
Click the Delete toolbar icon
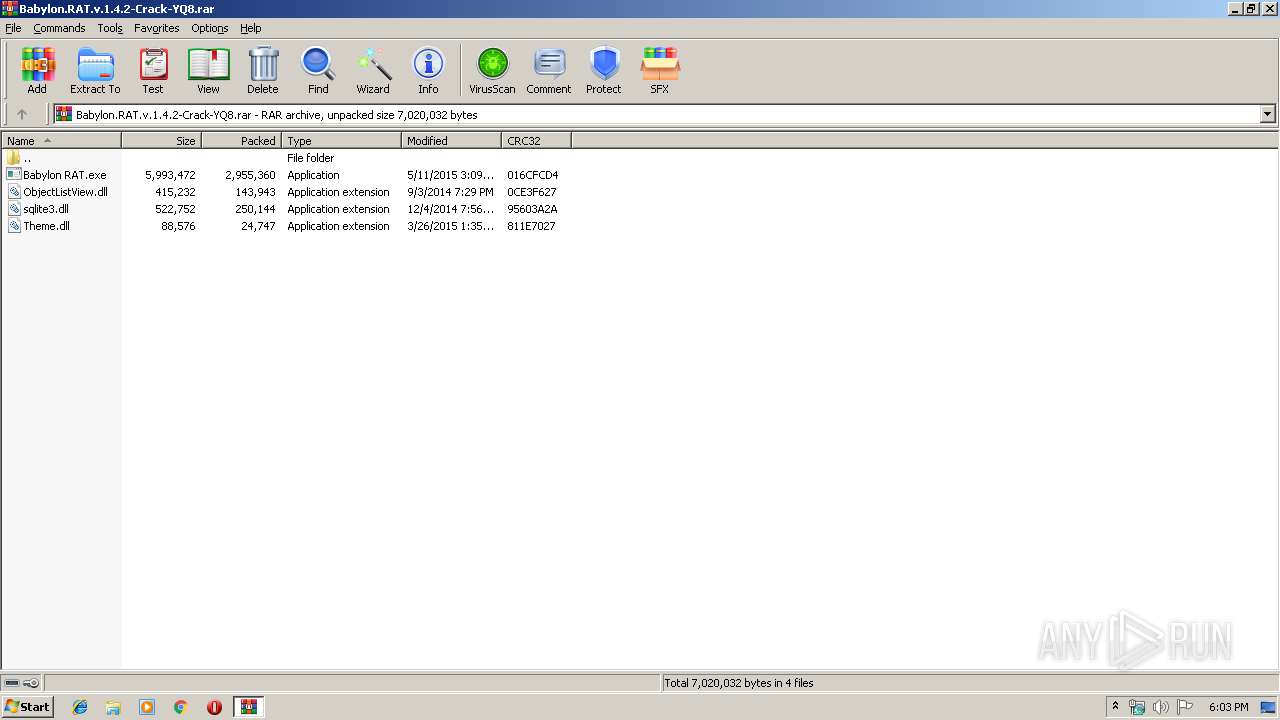[263, 71]
